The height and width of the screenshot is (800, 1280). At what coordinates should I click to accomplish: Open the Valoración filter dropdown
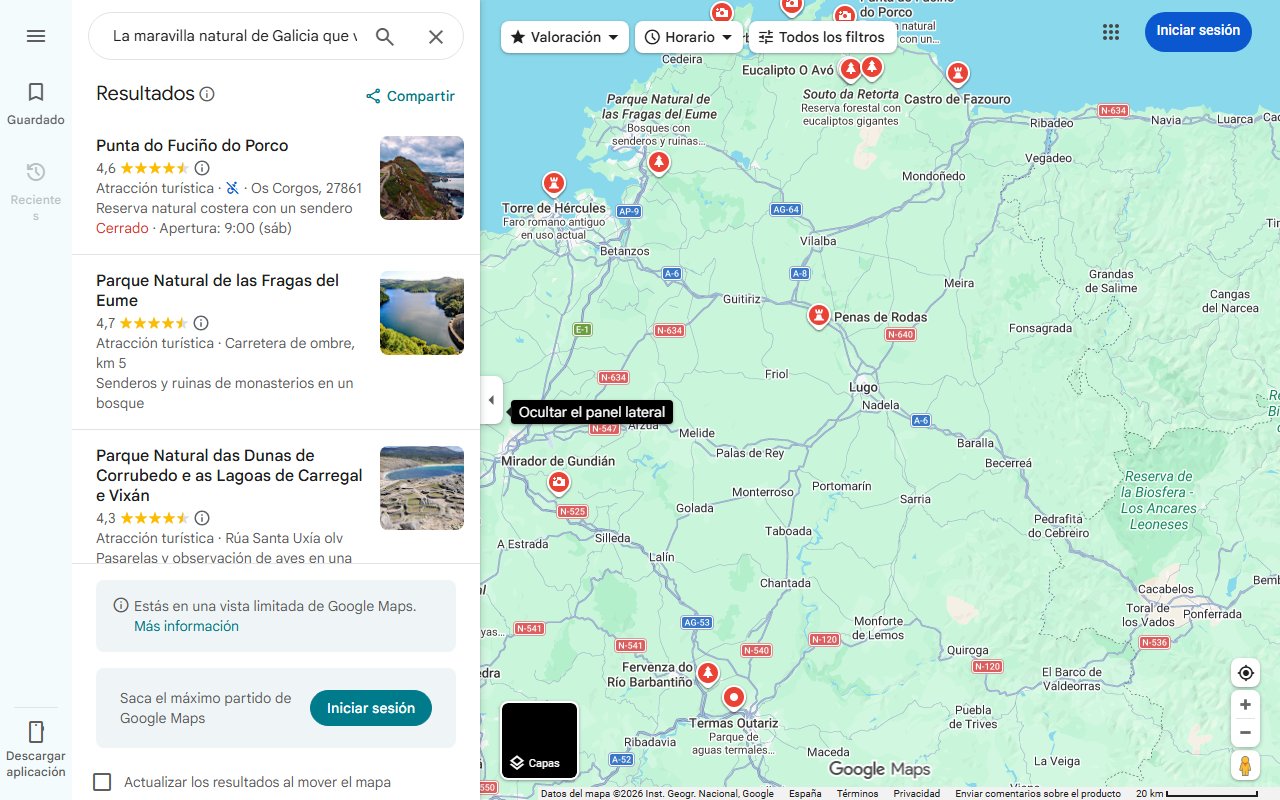point(564,36)
